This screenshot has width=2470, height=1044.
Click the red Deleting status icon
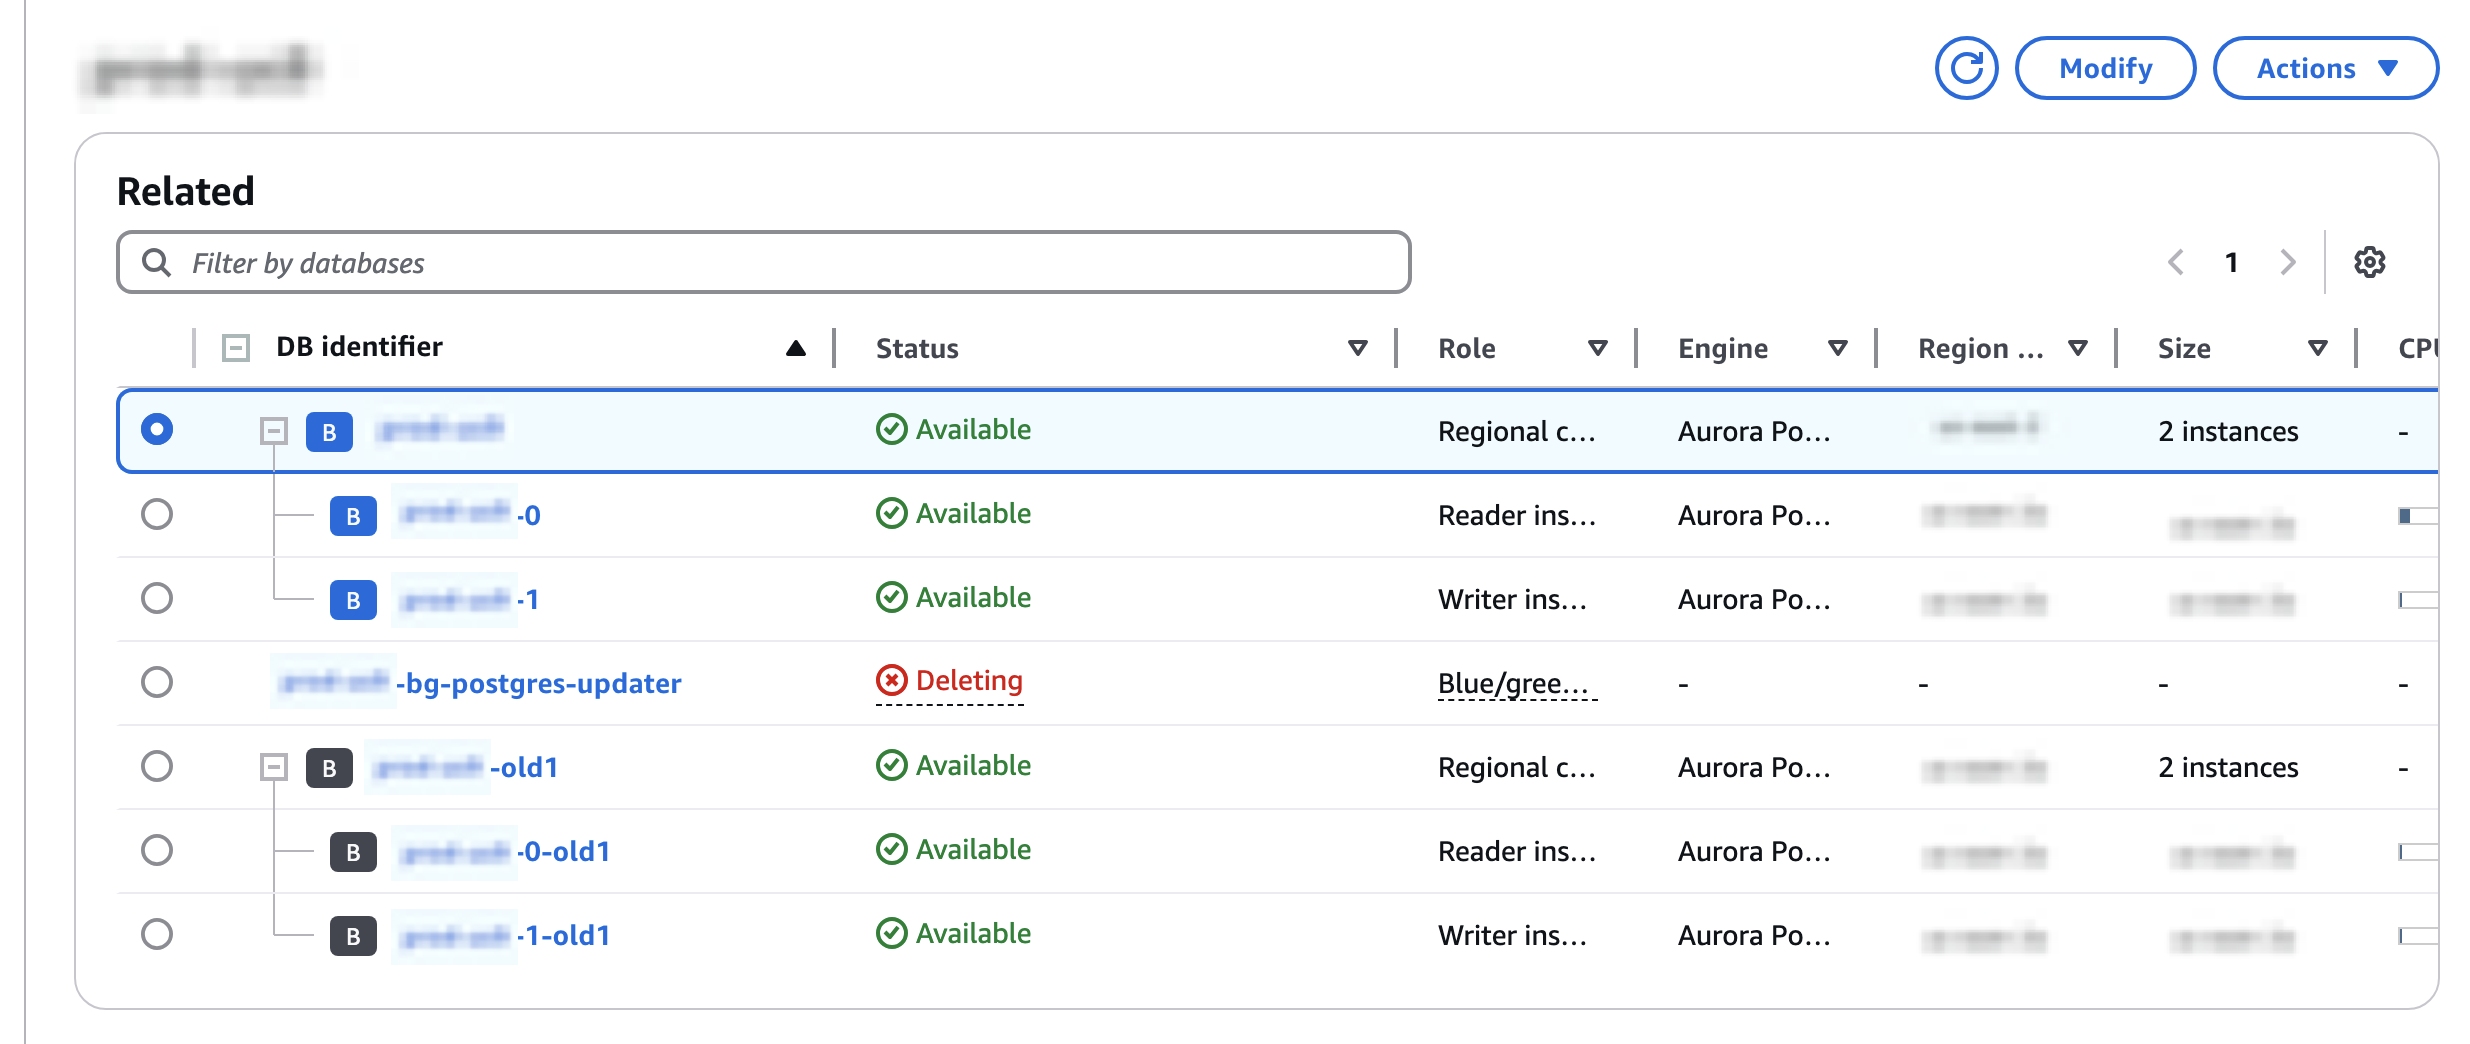891,680
